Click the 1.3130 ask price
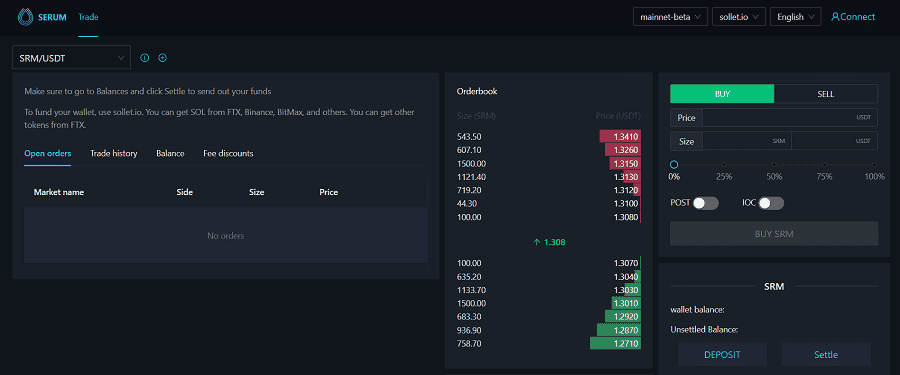 point(625,177)
